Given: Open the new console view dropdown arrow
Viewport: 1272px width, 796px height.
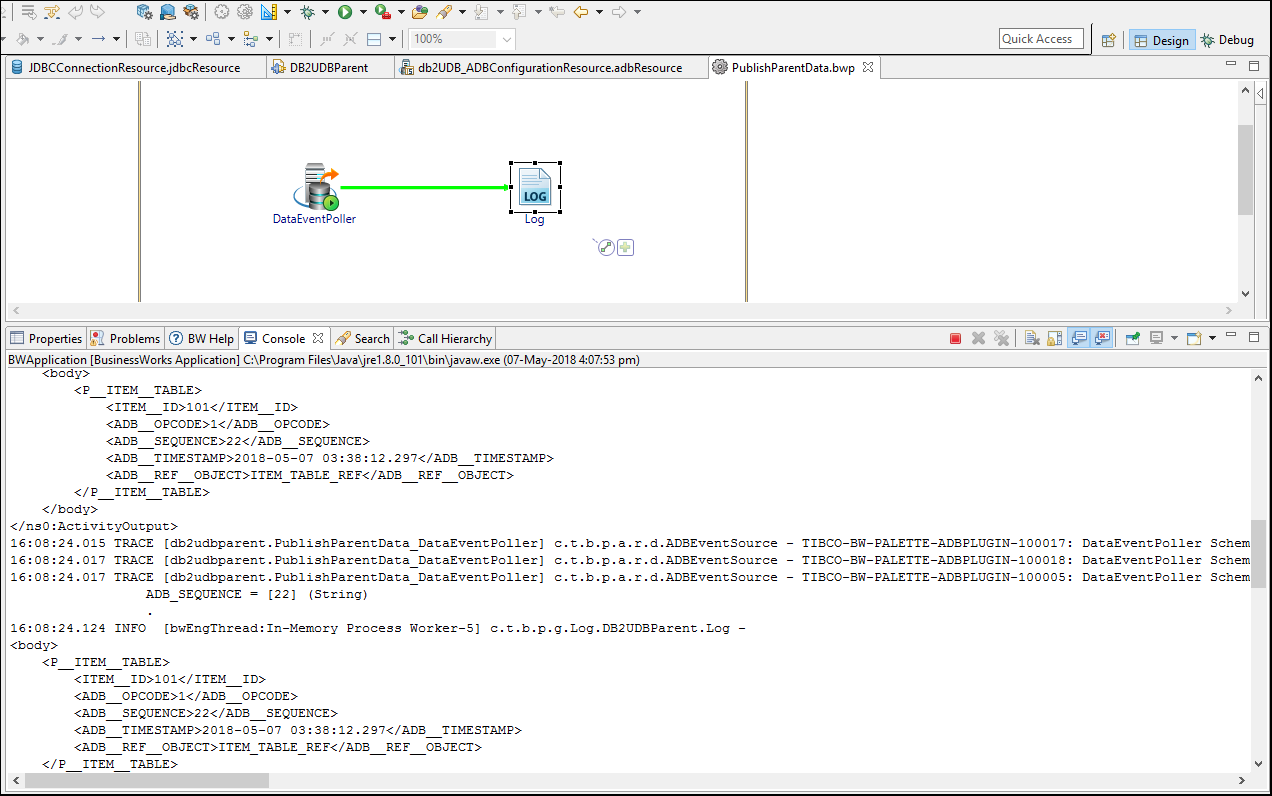Looking at the screenshot, I should (1212, 339).
